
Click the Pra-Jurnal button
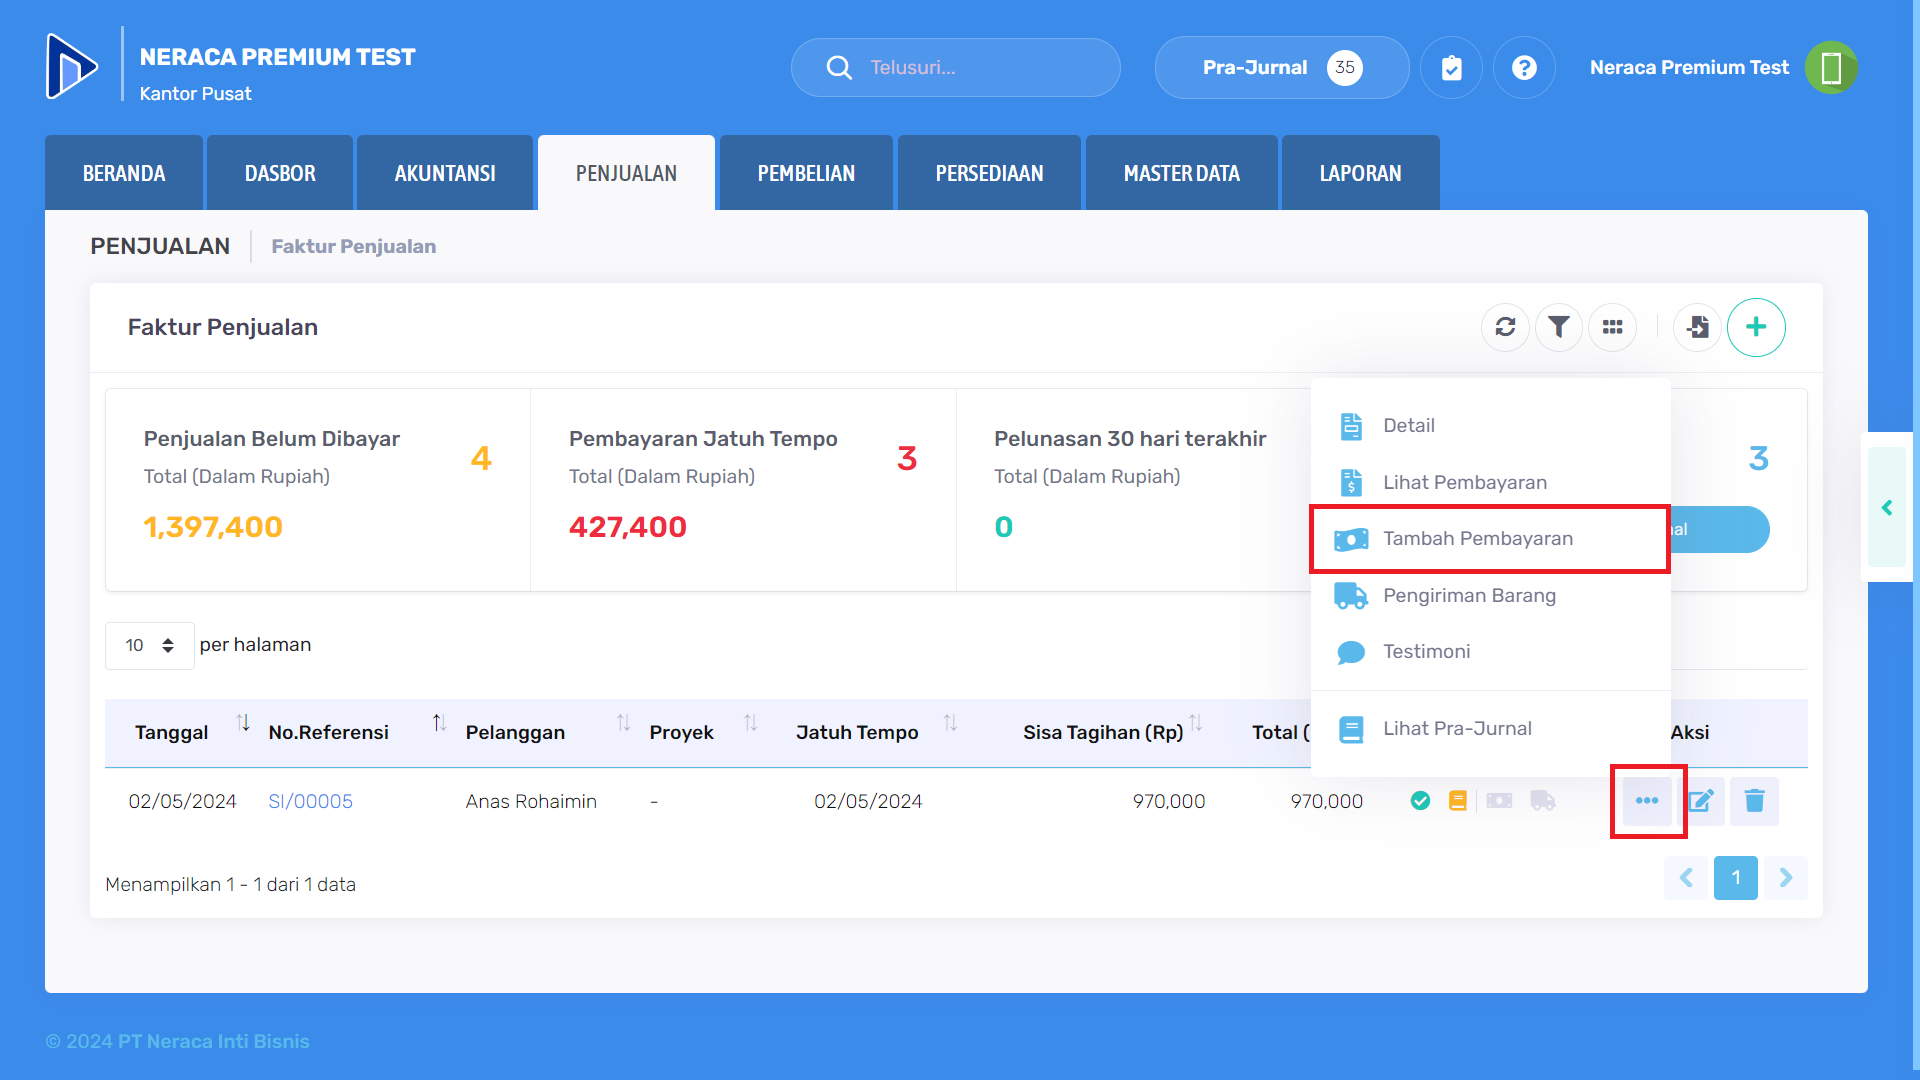tap(1282, 68)
